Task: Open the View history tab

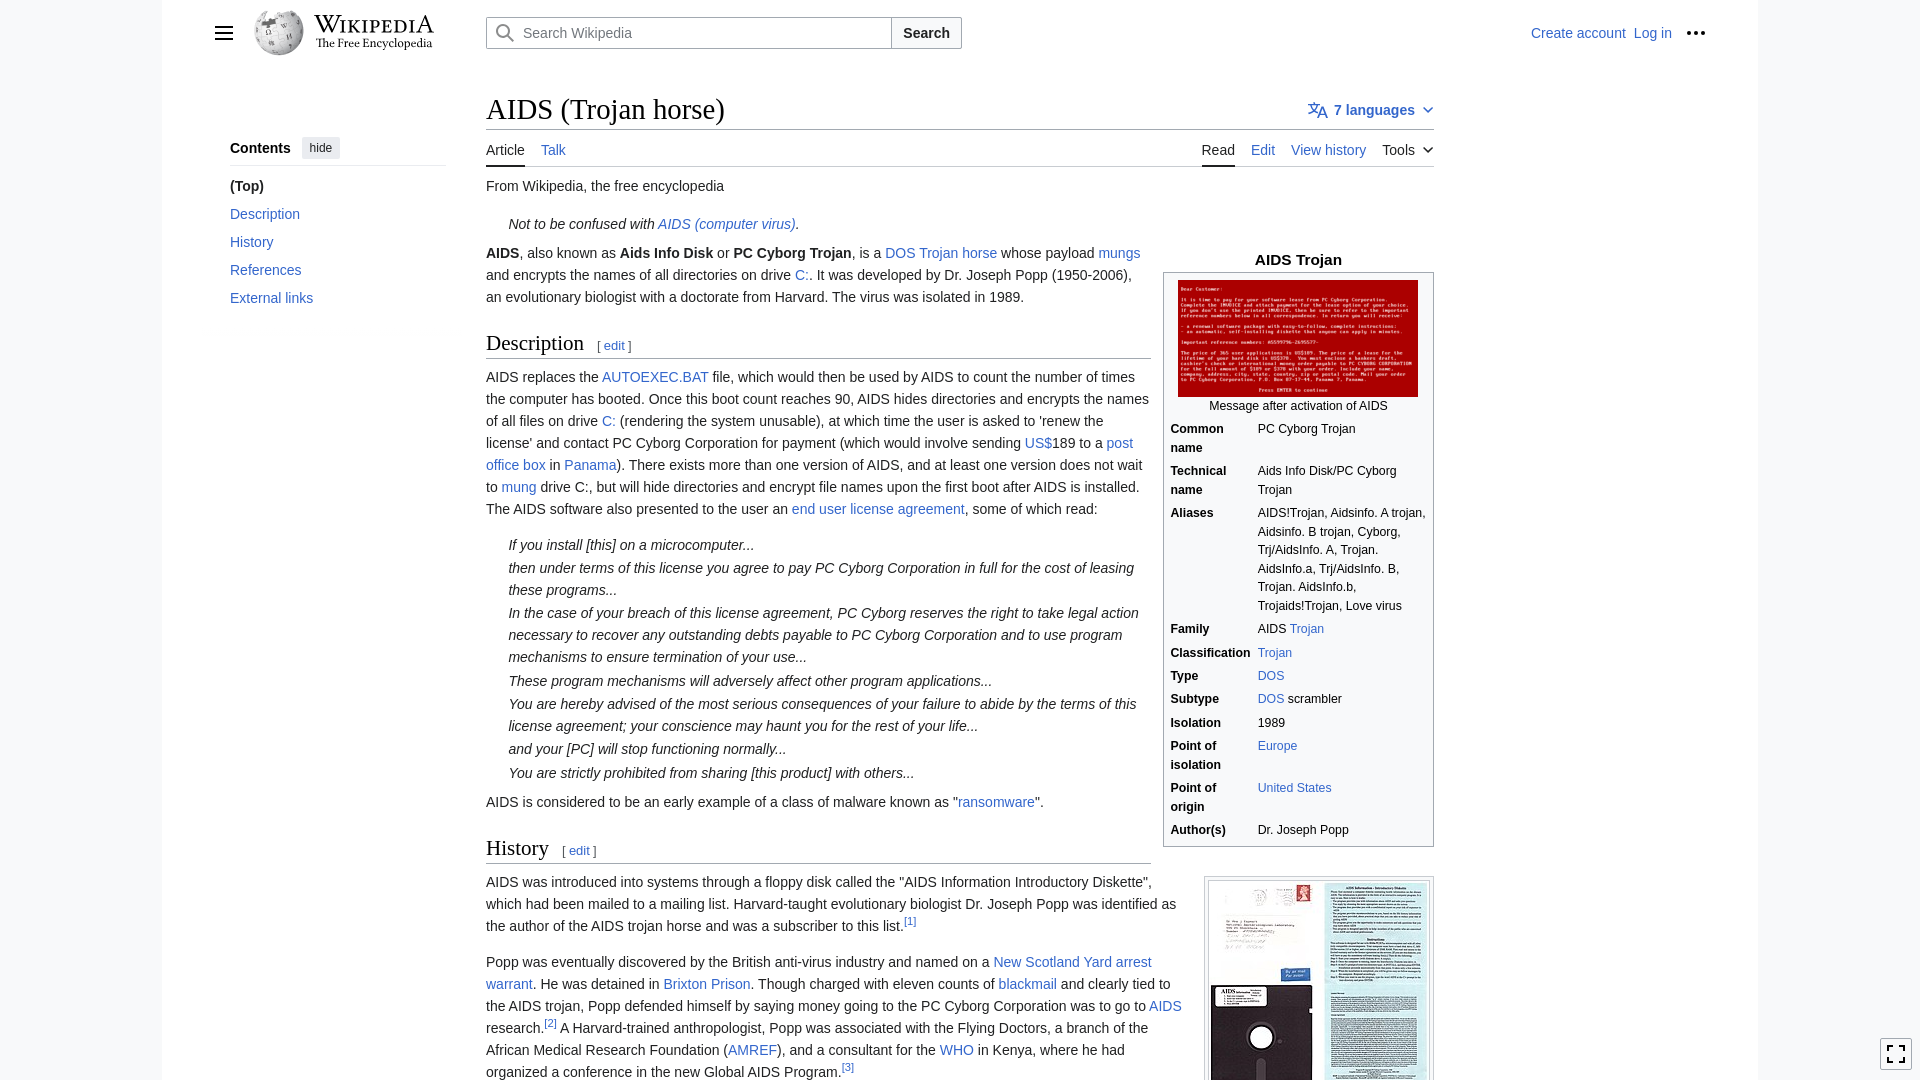Action: (x=1328, y=150)
